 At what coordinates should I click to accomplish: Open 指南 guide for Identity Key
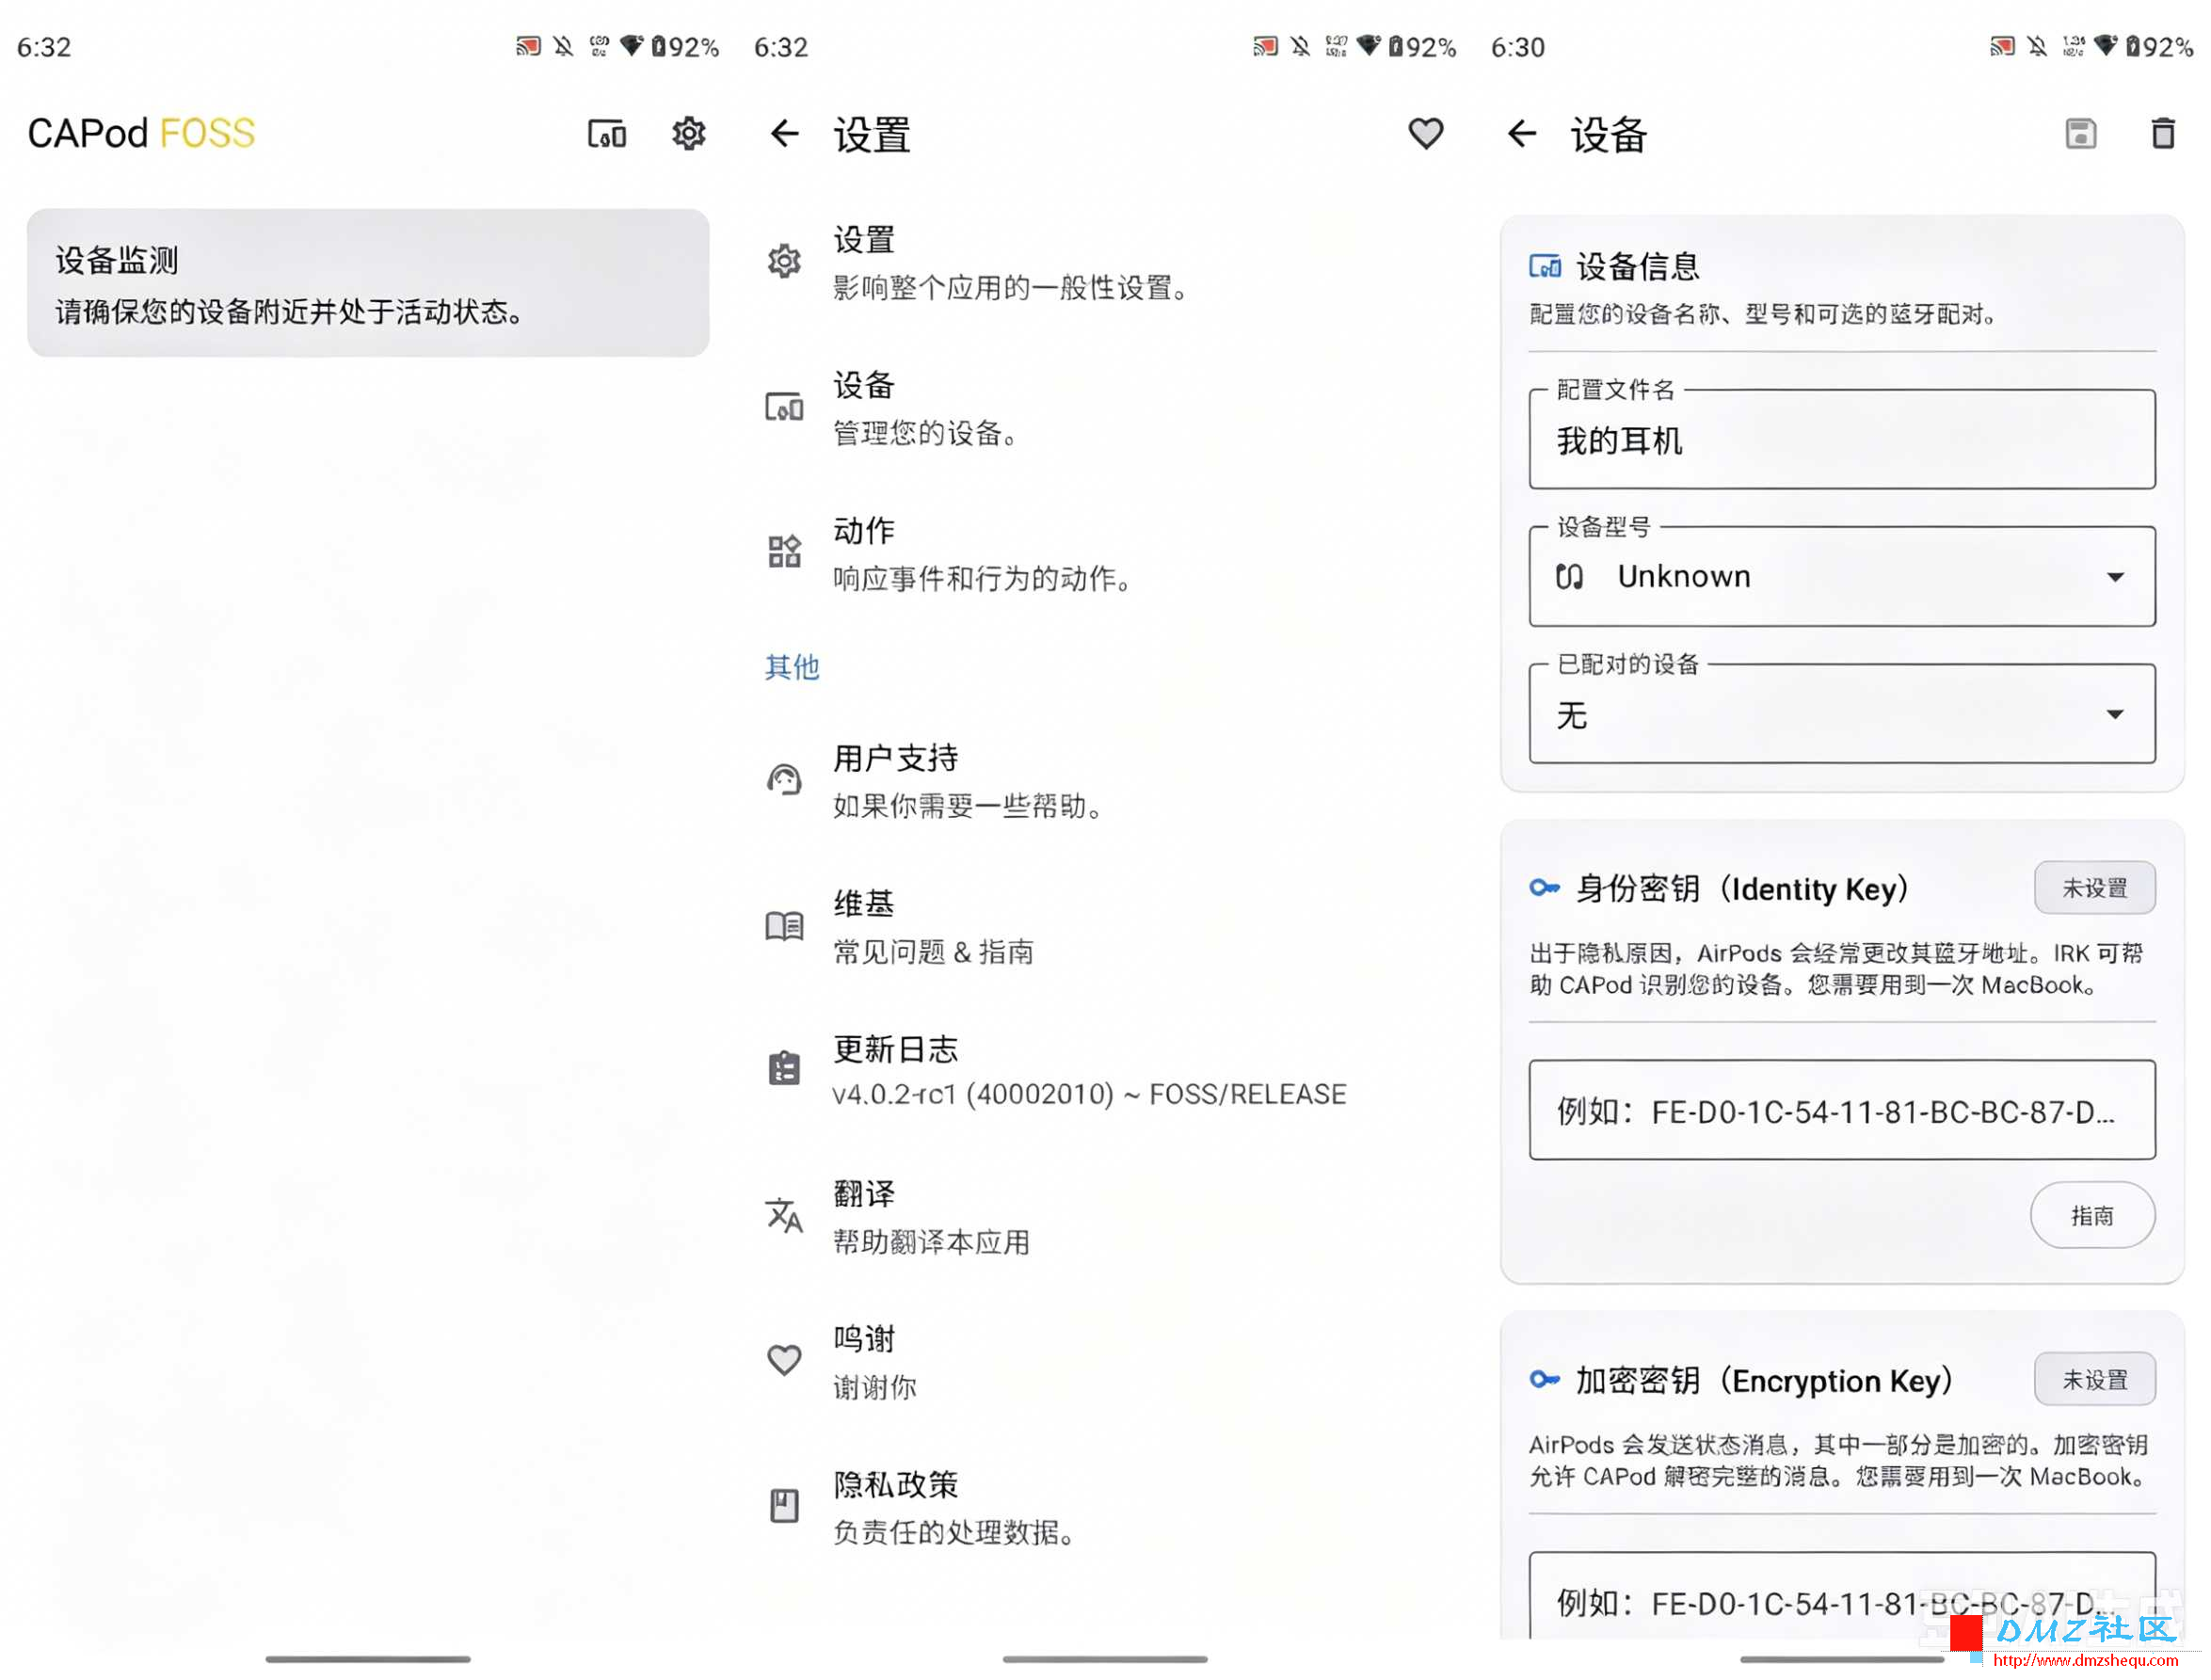2092,1216
